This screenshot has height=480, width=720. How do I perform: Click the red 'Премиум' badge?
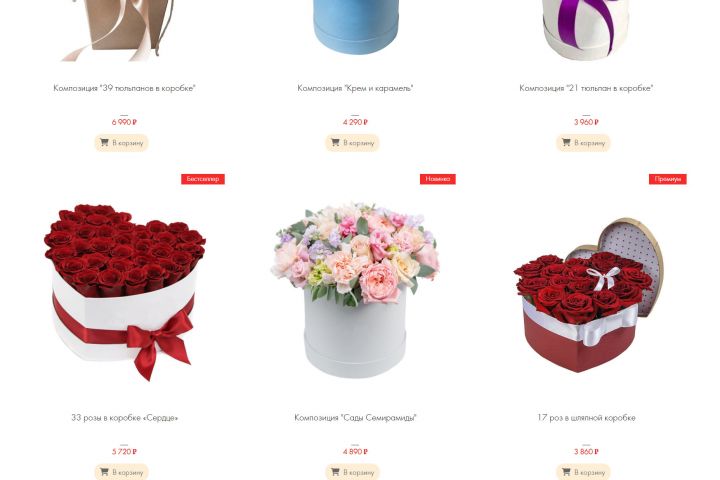pos(668,179)
